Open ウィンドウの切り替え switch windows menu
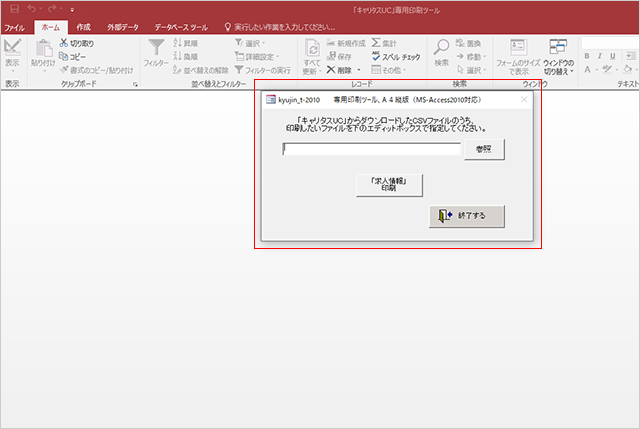The width and height of the screenshot is (640, 429). point(558,57)
